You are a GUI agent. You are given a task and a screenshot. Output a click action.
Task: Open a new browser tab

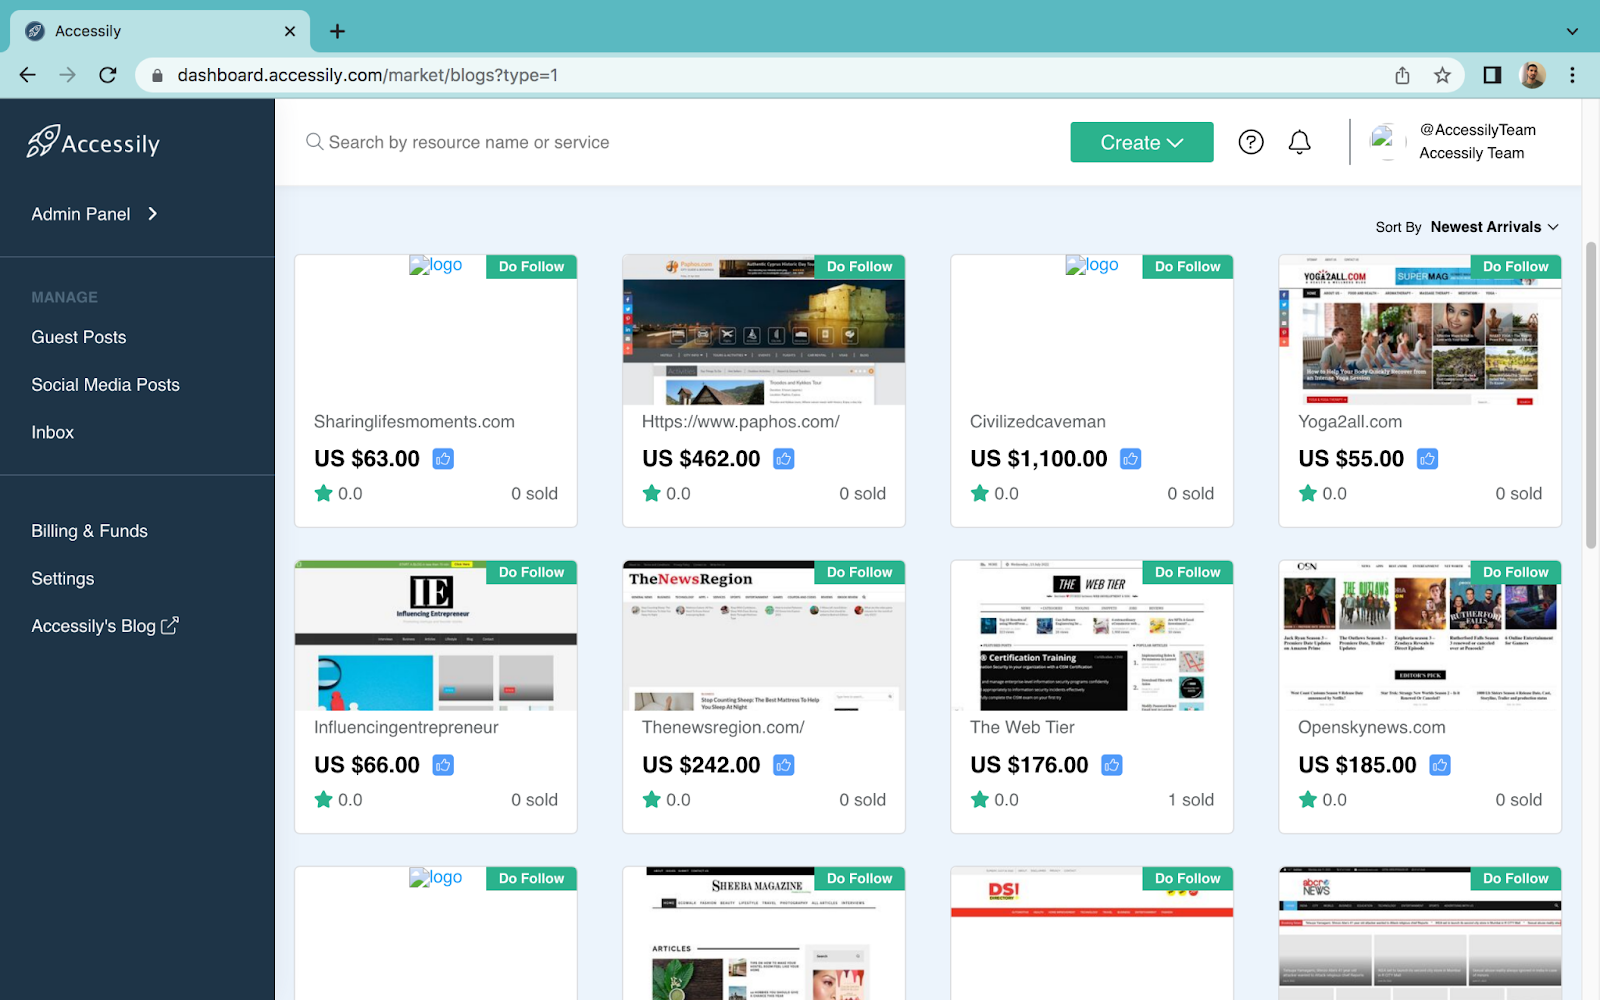[x=337, y=31]
